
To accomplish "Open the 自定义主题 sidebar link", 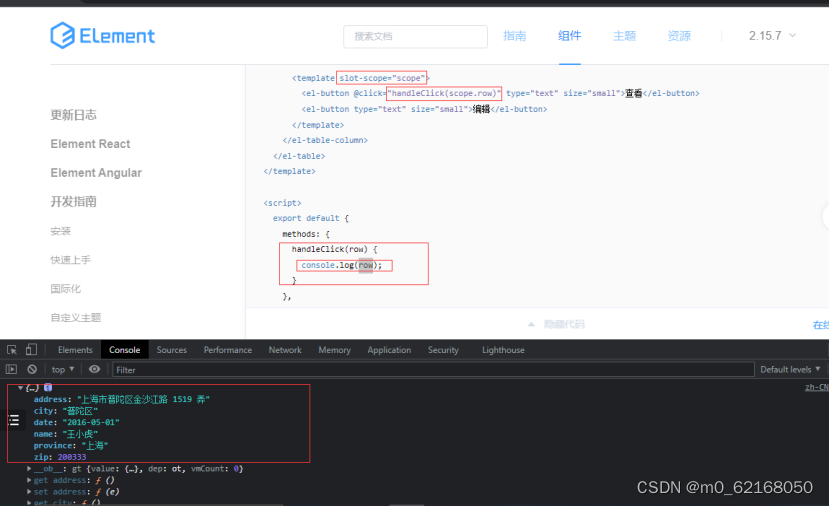I will coord(76,317).
